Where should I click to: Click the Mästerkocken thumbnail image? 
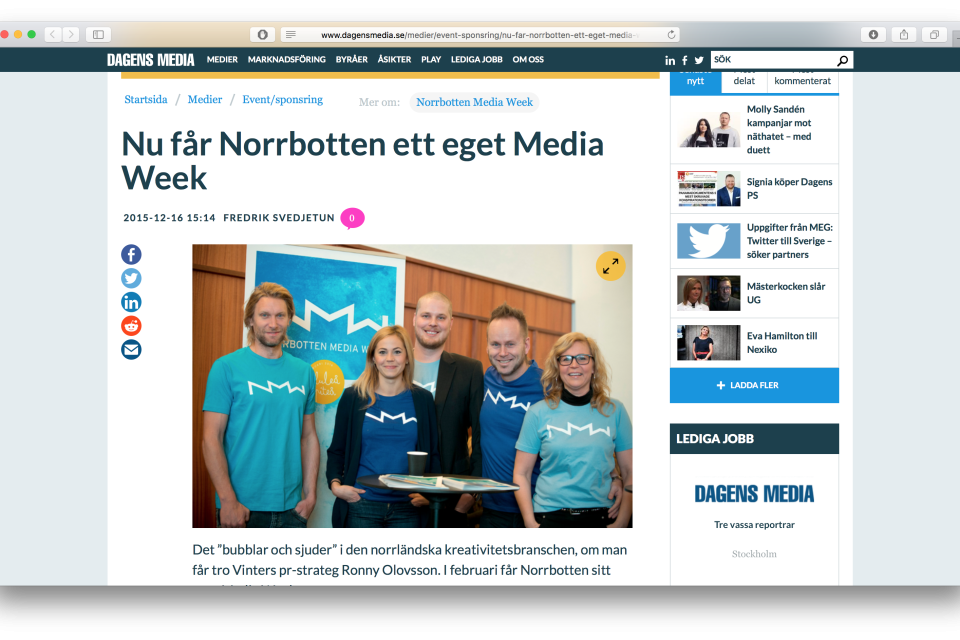click(708, 293)
